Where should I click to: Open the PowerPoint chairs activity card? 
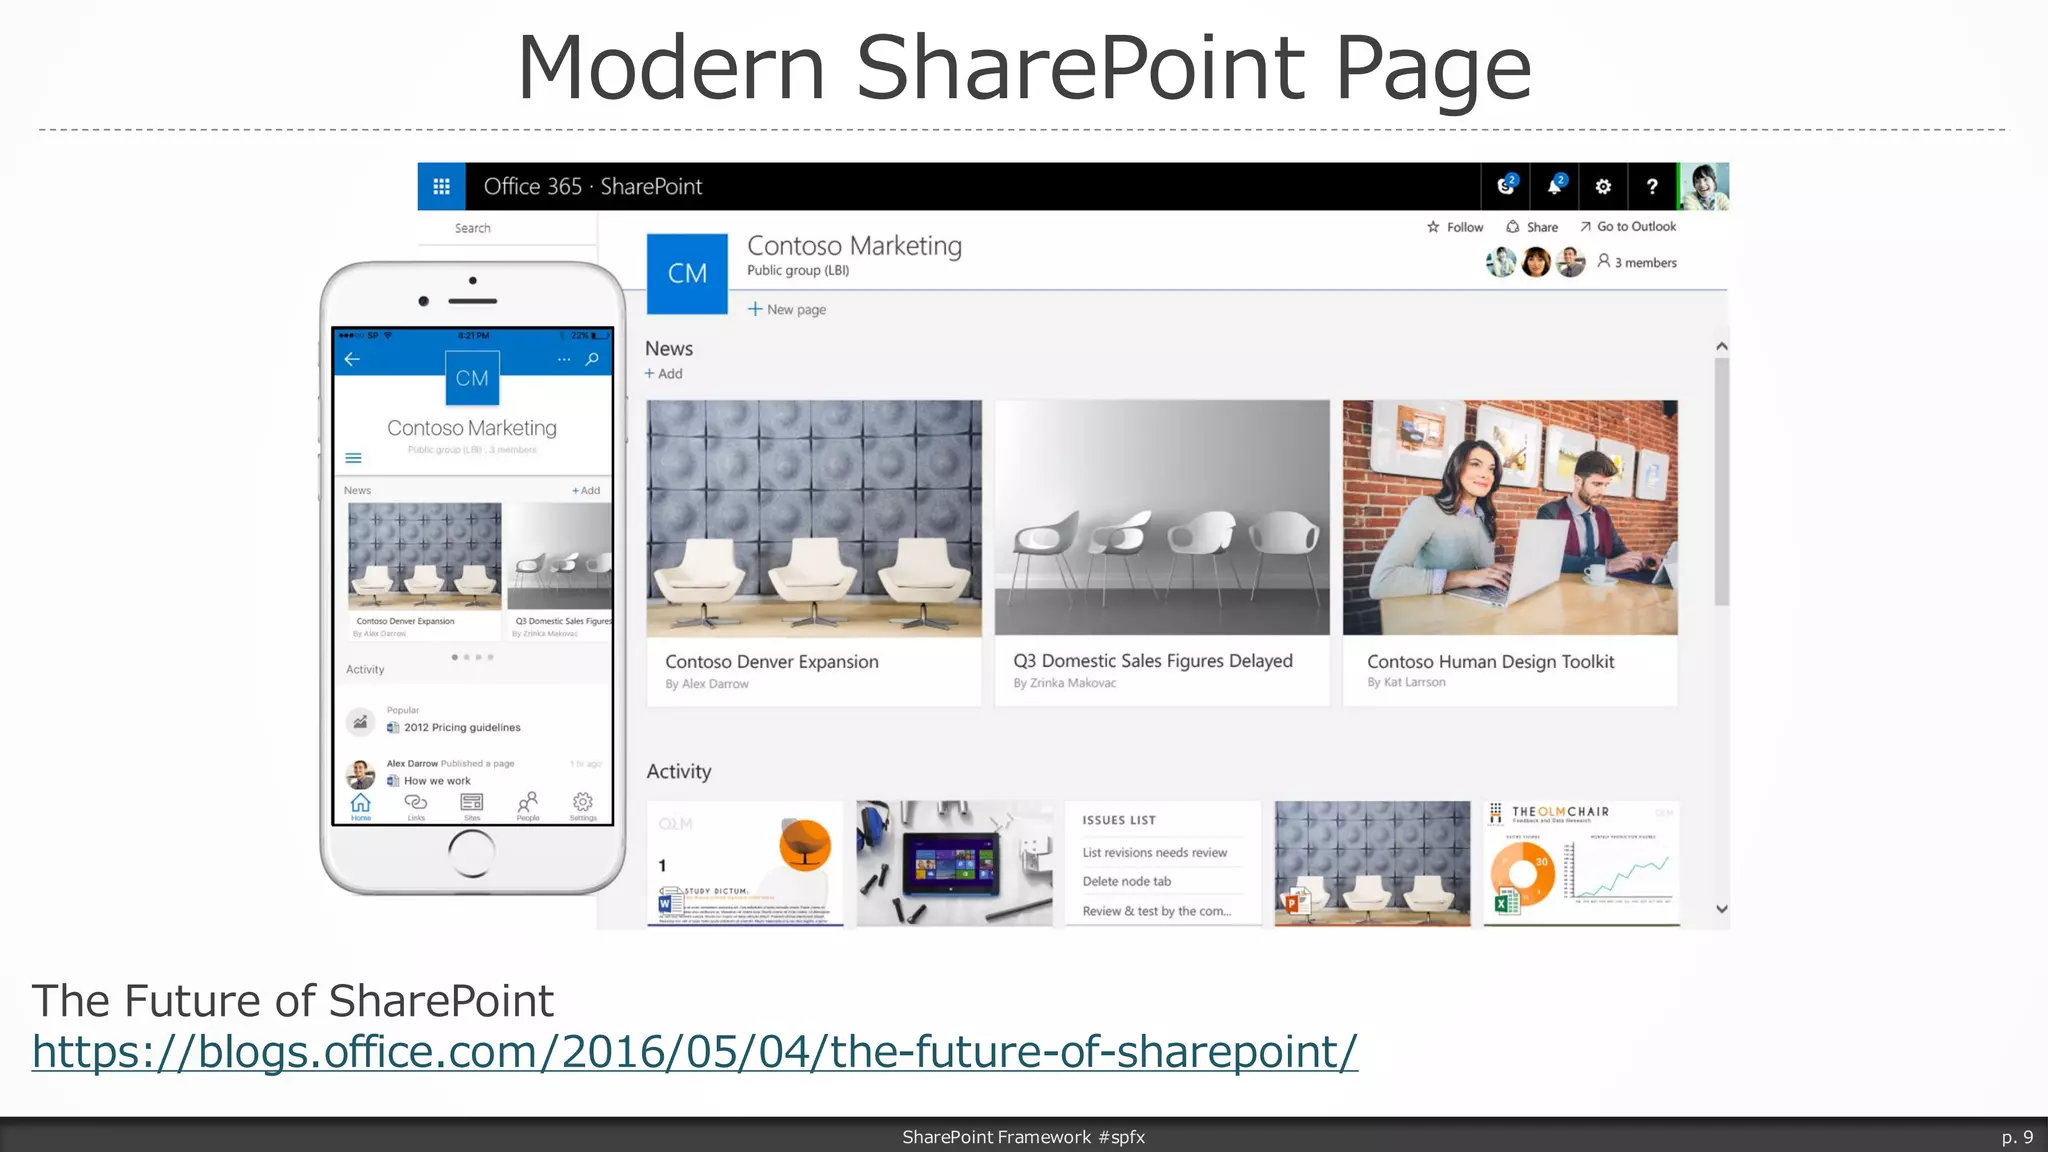point(1372,863)
